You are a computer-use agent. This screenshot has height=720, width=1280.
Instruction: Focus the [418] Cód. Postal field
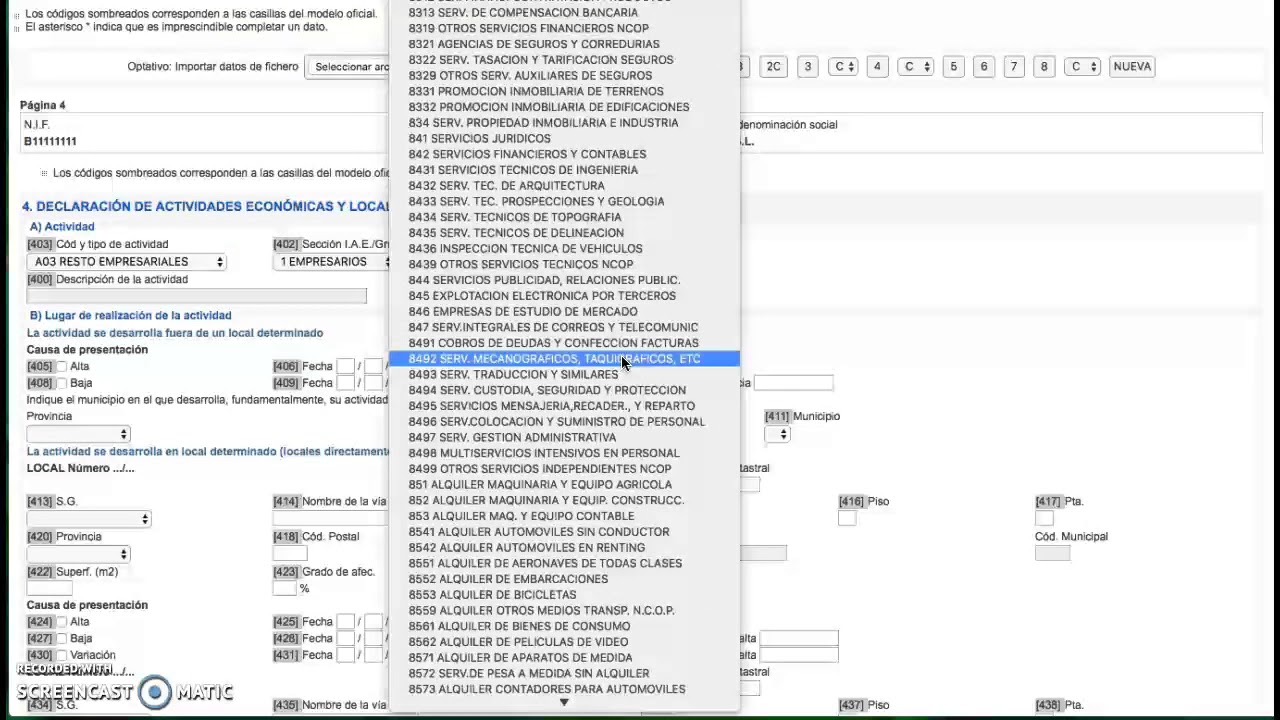click(x=290, y=553)
